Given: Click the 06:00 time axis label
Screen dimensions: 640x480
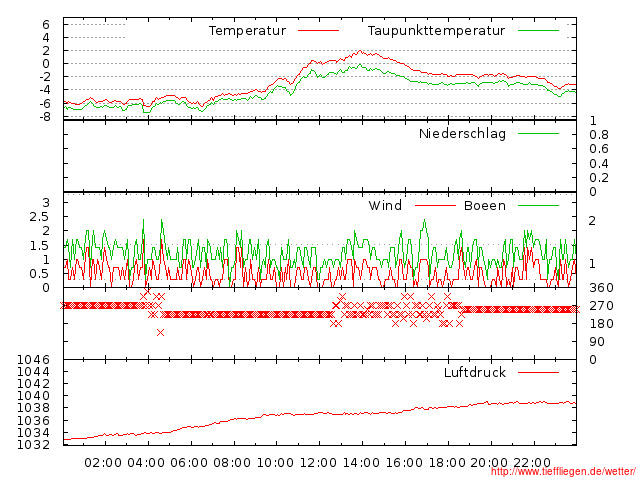Looking at the screenshot, I should pos(189,463).
